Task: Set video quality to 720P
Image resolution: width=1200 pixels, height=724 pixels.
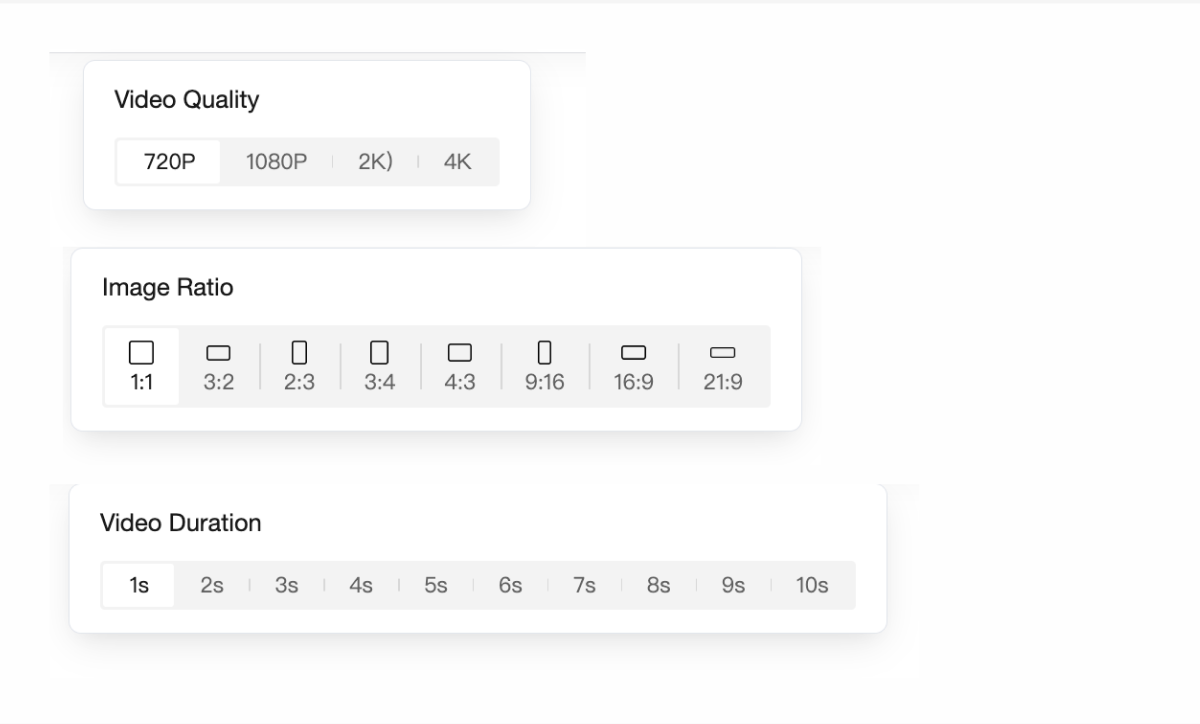Action: pos(169,162)
